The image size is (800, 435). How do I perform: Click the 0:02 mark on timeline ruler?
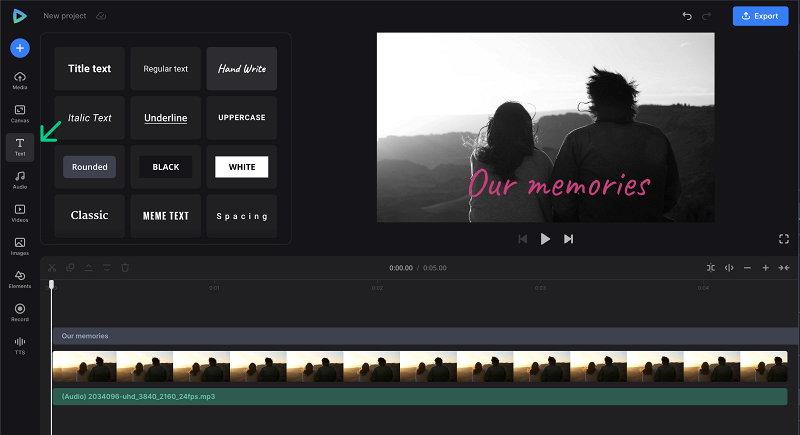coord(377,288)
